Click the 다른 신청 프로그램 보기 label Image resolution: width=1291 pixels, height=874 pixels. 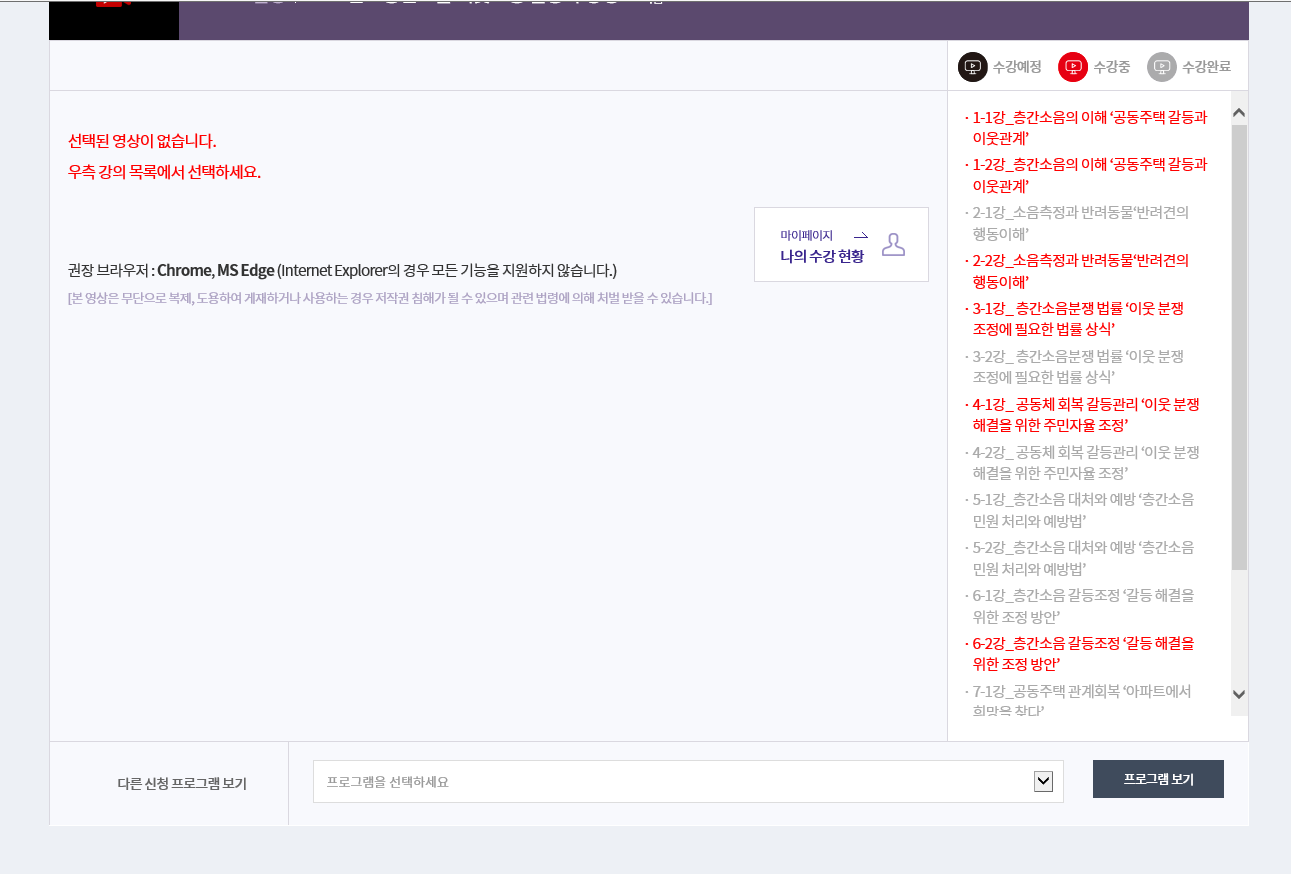[182, 783]
